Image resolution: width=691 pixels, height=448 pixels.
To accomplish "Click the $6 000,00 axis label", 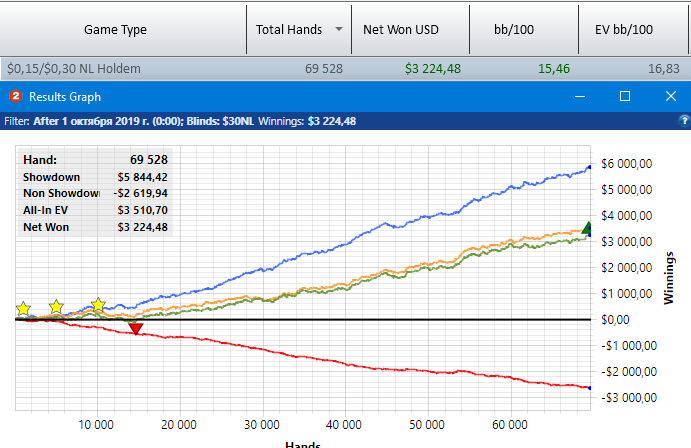I will coord(626,164).
